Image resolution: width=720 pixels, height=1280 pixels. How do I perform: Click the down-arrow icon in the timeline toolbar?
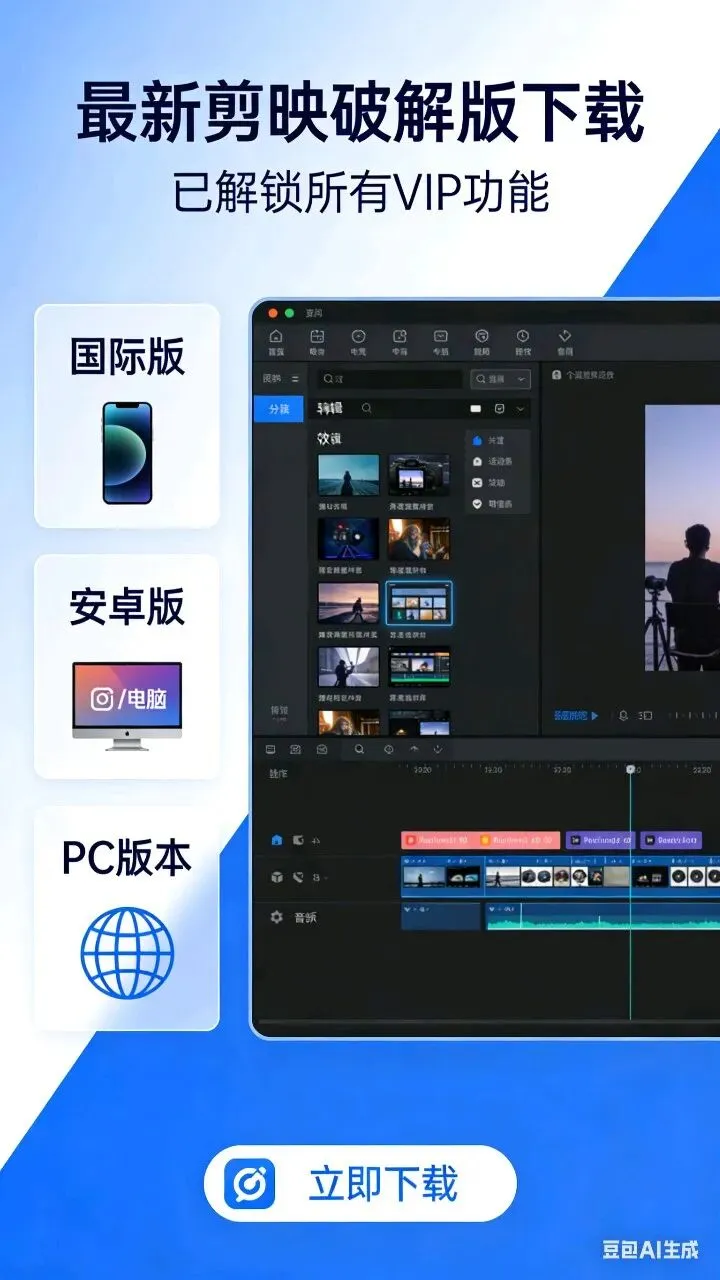click(x=437, y=749)
